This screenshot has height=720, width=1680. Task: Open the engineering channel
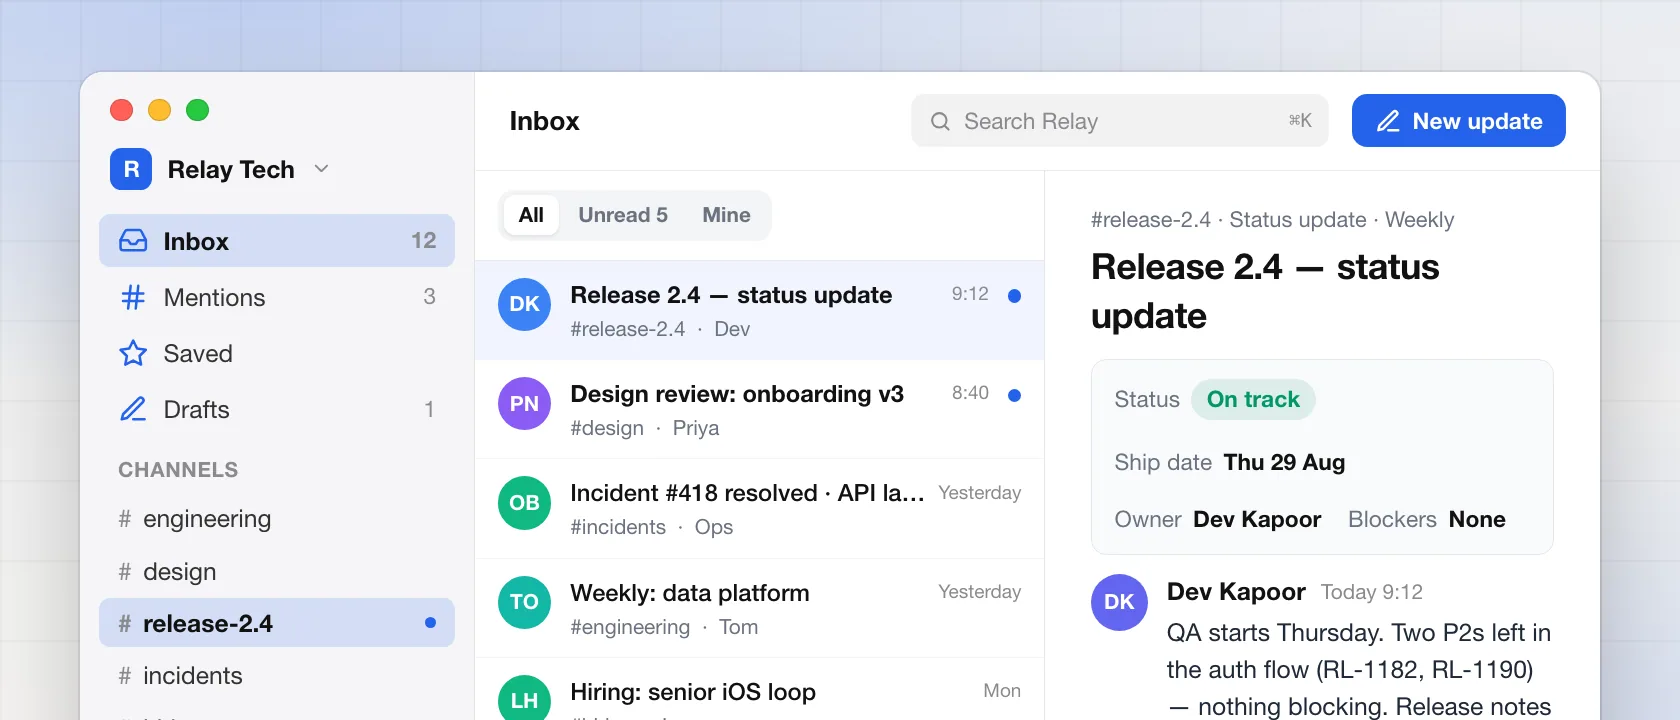tap(277, 519)
